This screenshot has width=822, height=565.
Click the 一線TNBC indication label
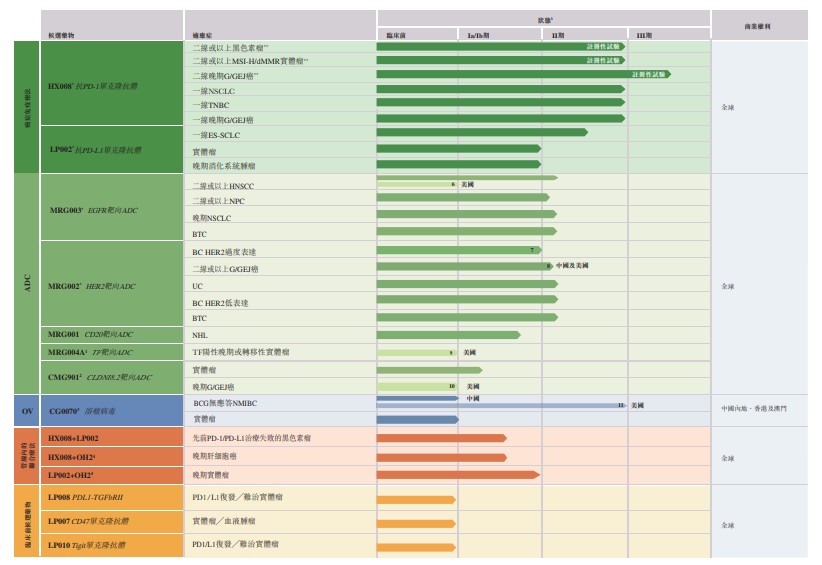click(x=211, y=105)
